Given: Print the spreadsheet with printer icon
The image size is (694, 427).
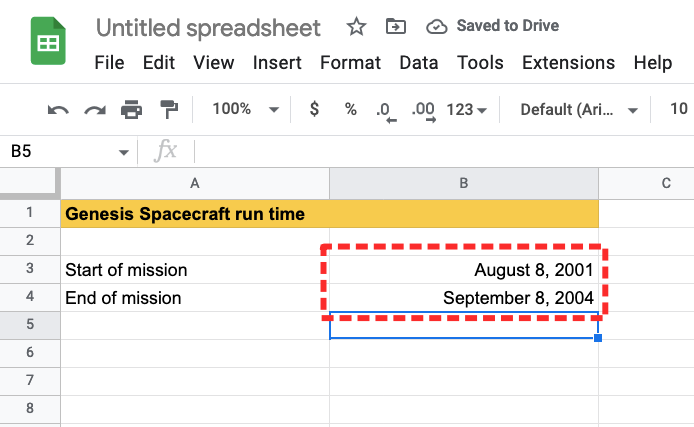Looking at the screenshot, I should coord(131,109).
